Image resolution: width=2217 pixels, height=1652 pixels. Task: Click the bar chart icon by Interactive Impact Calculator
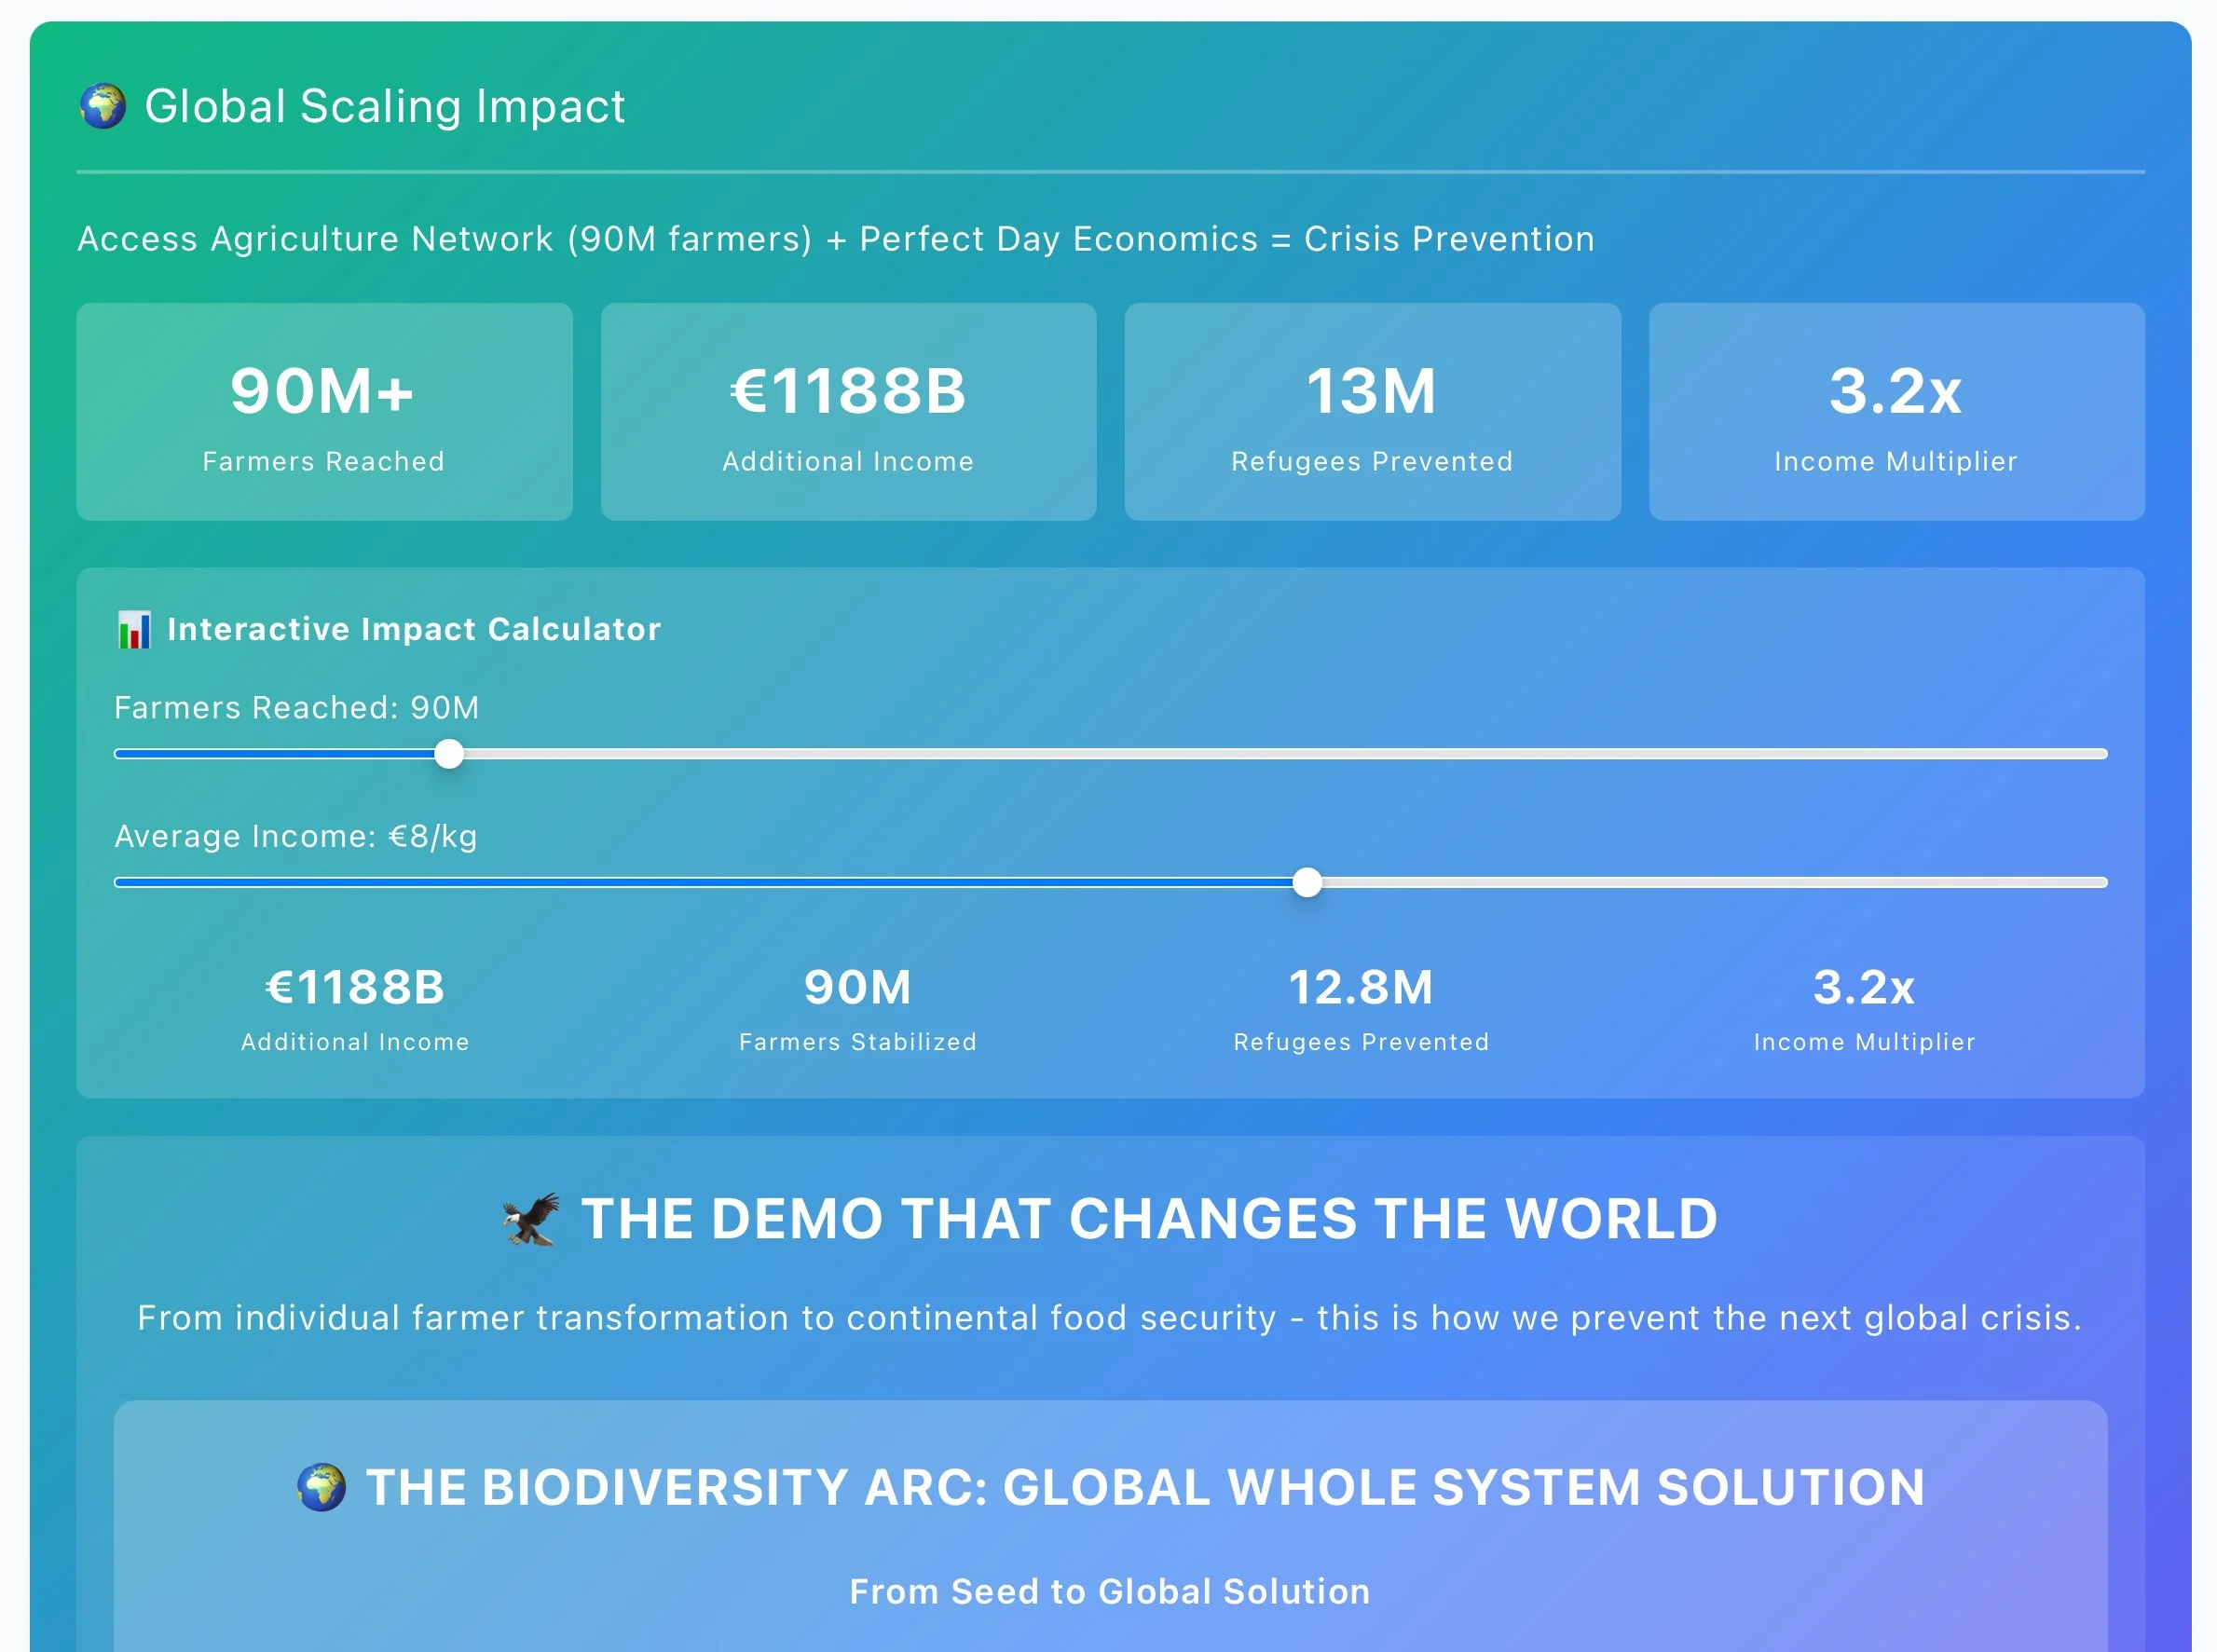tap(134, 630)
